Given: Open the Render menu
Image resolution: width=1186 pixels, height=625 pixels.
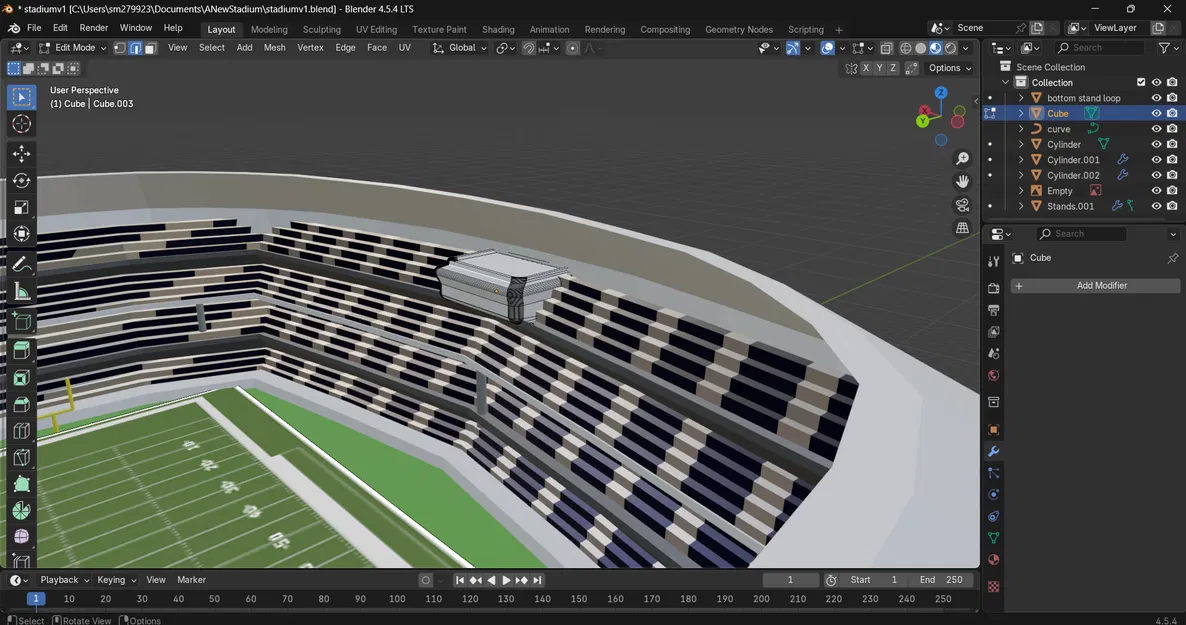Looking at the screenshot, I should click(x=94, y=28).
